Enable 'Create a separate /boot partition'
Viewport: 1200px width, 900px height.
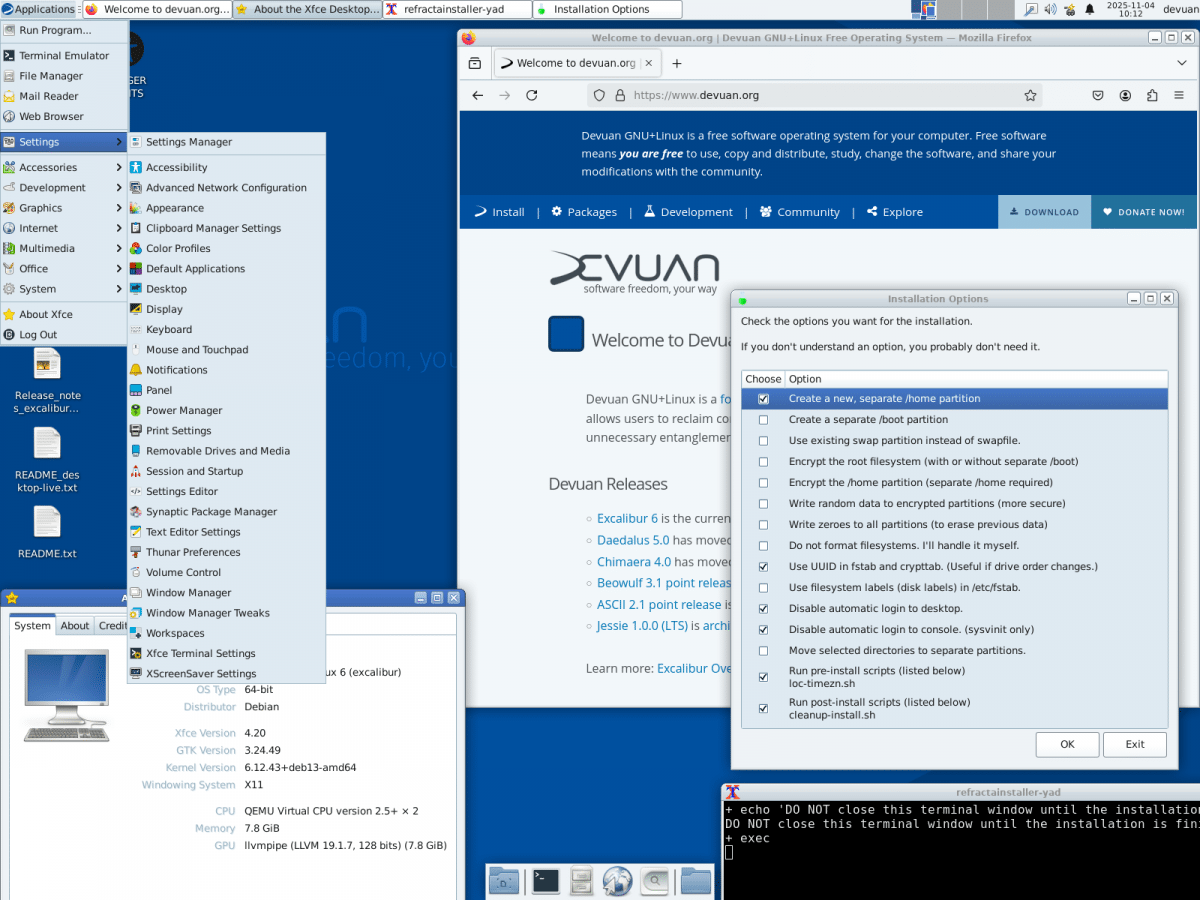(763, 419)
